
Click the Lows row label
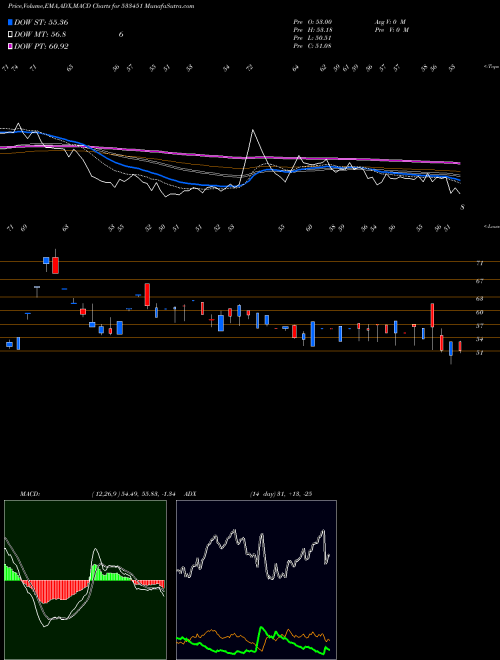pos(491,226)
